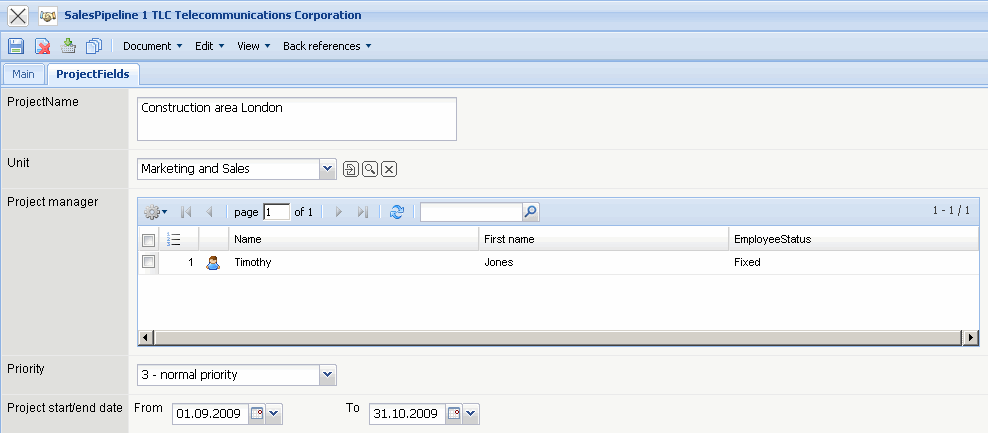Toggle the select-all checkbox in grid header
The image size is (988, 433).
pos(148,240)
